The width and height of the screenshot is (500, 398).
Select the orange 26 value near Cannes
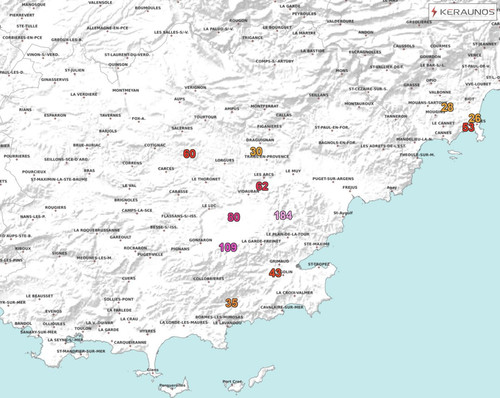click(475, 118)
